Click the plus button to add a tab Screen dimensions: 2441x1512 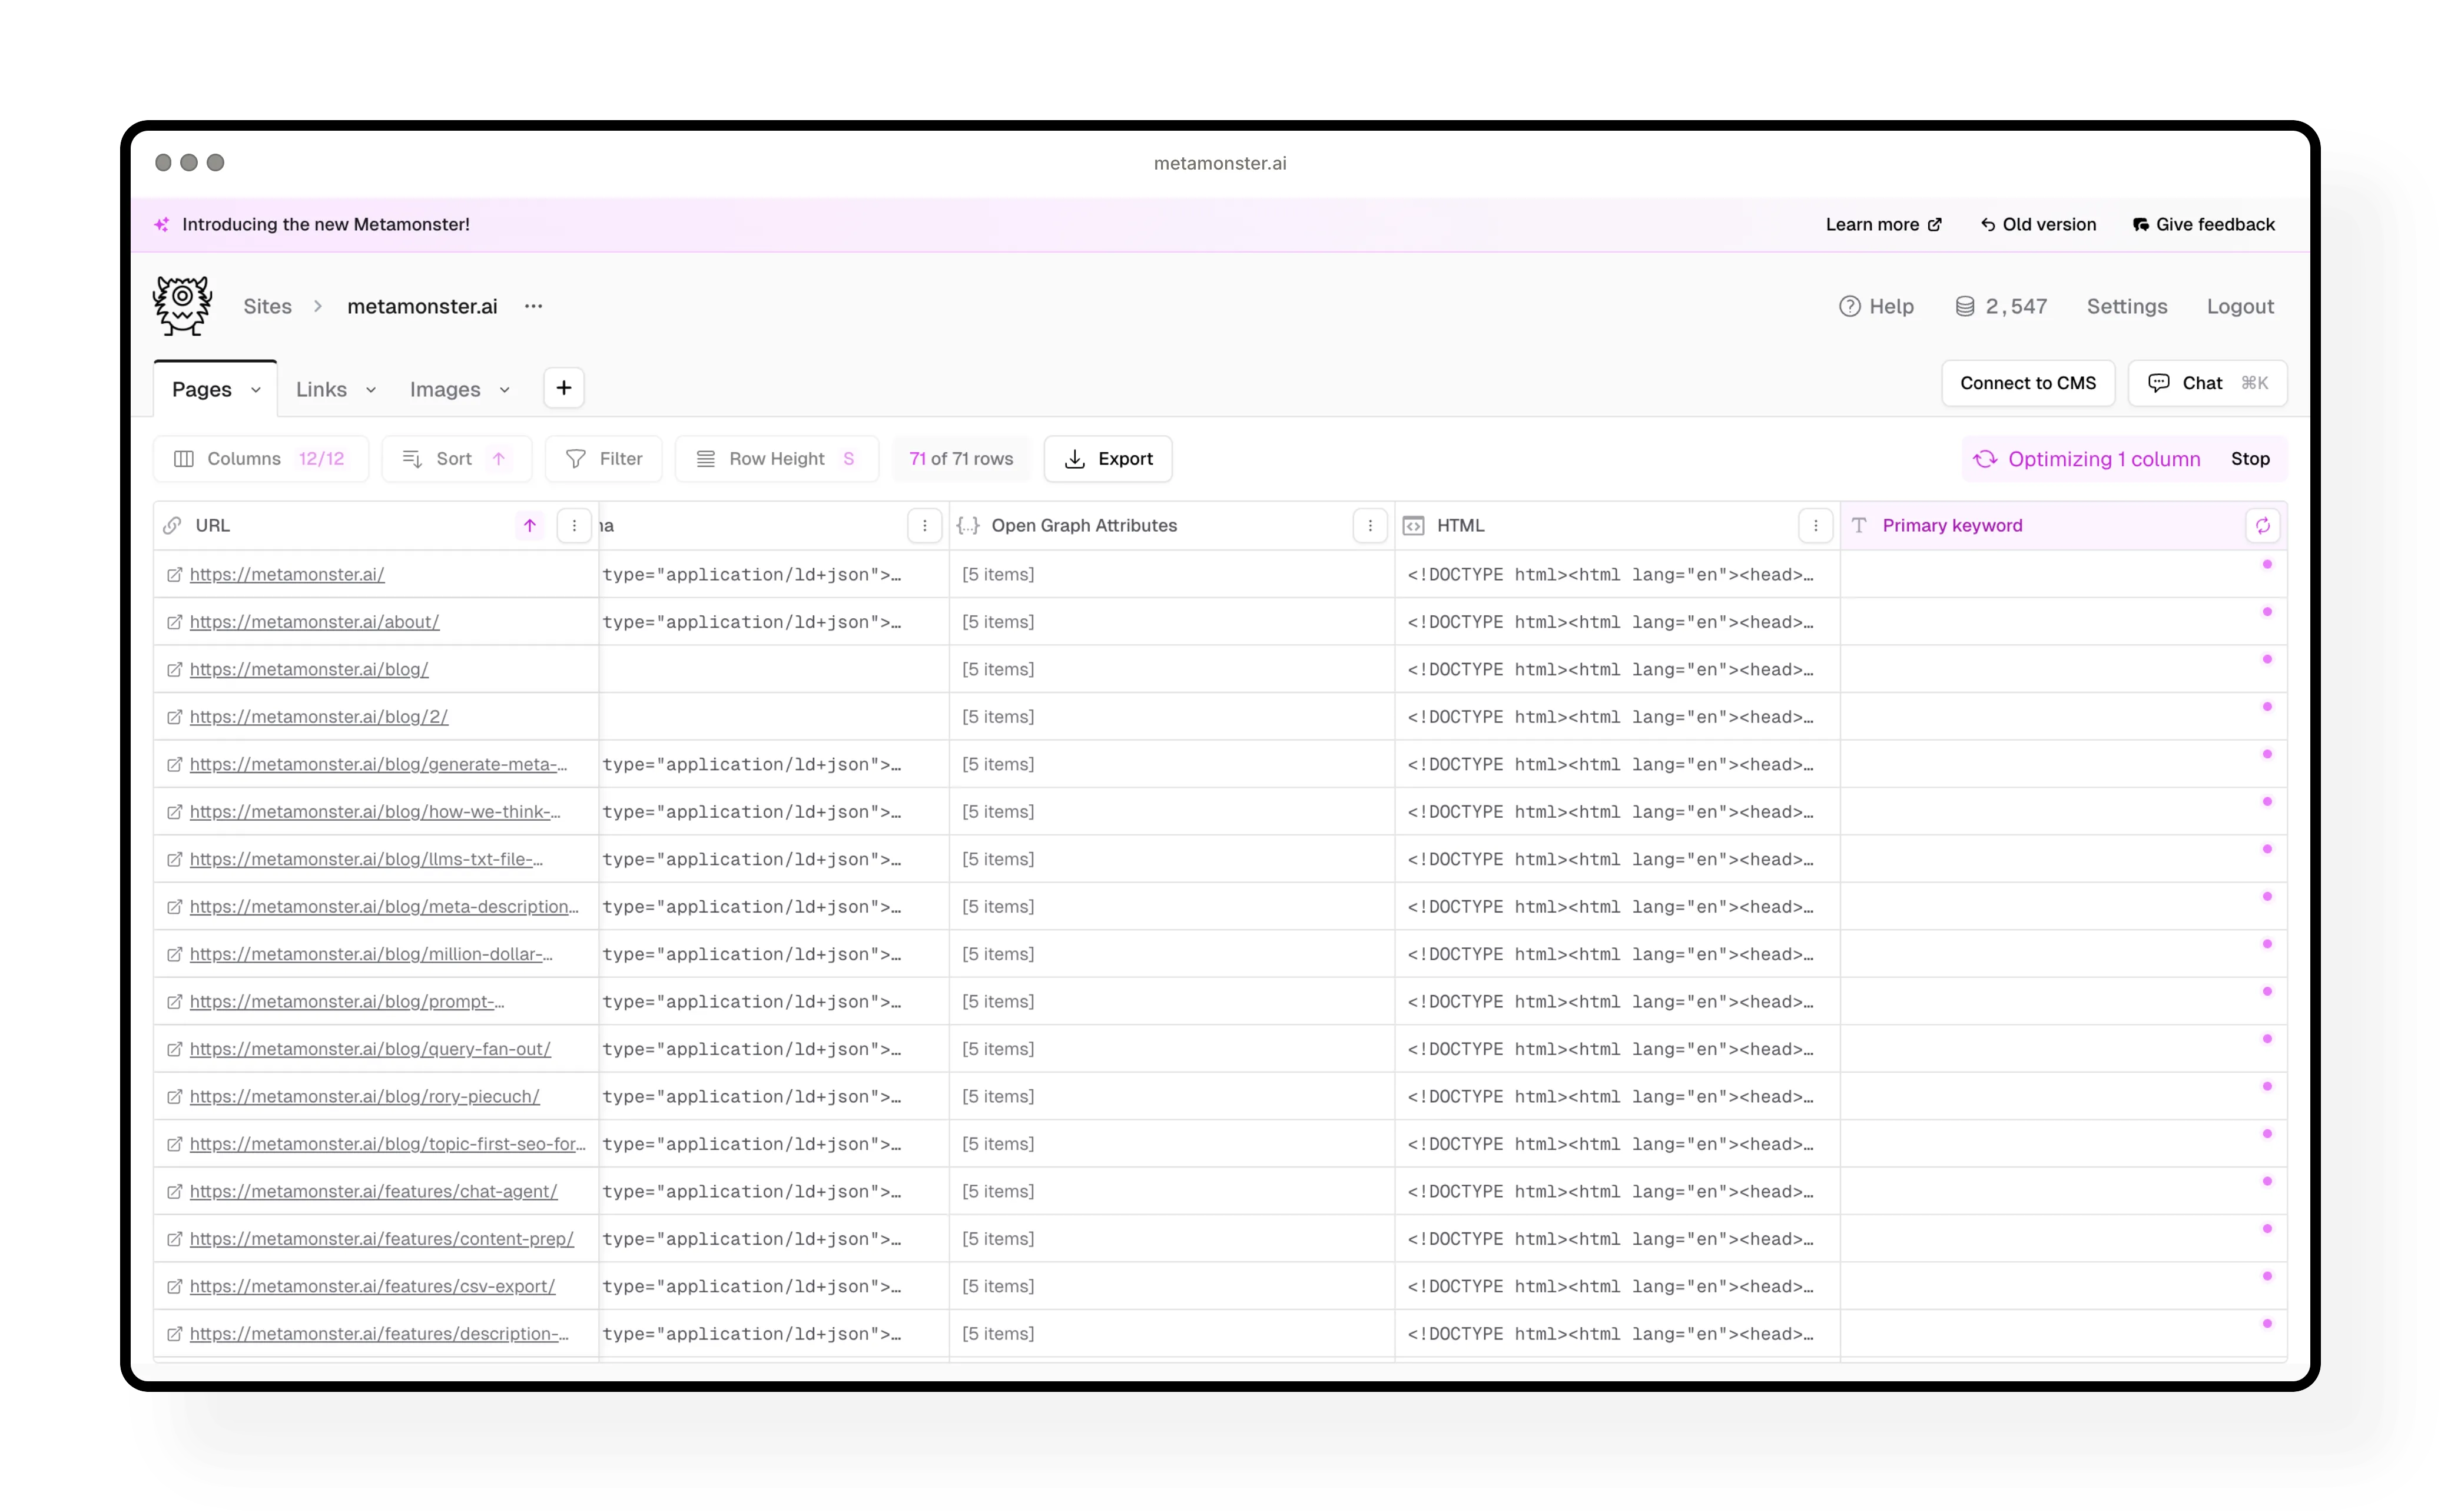tap(564, 388)
